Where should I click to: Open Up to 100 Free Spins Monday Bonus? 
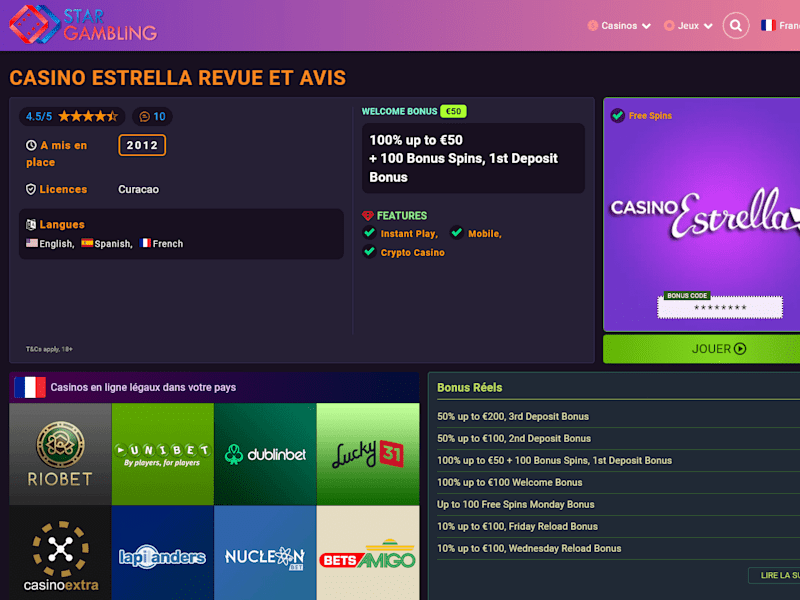(x=516, y=504)
